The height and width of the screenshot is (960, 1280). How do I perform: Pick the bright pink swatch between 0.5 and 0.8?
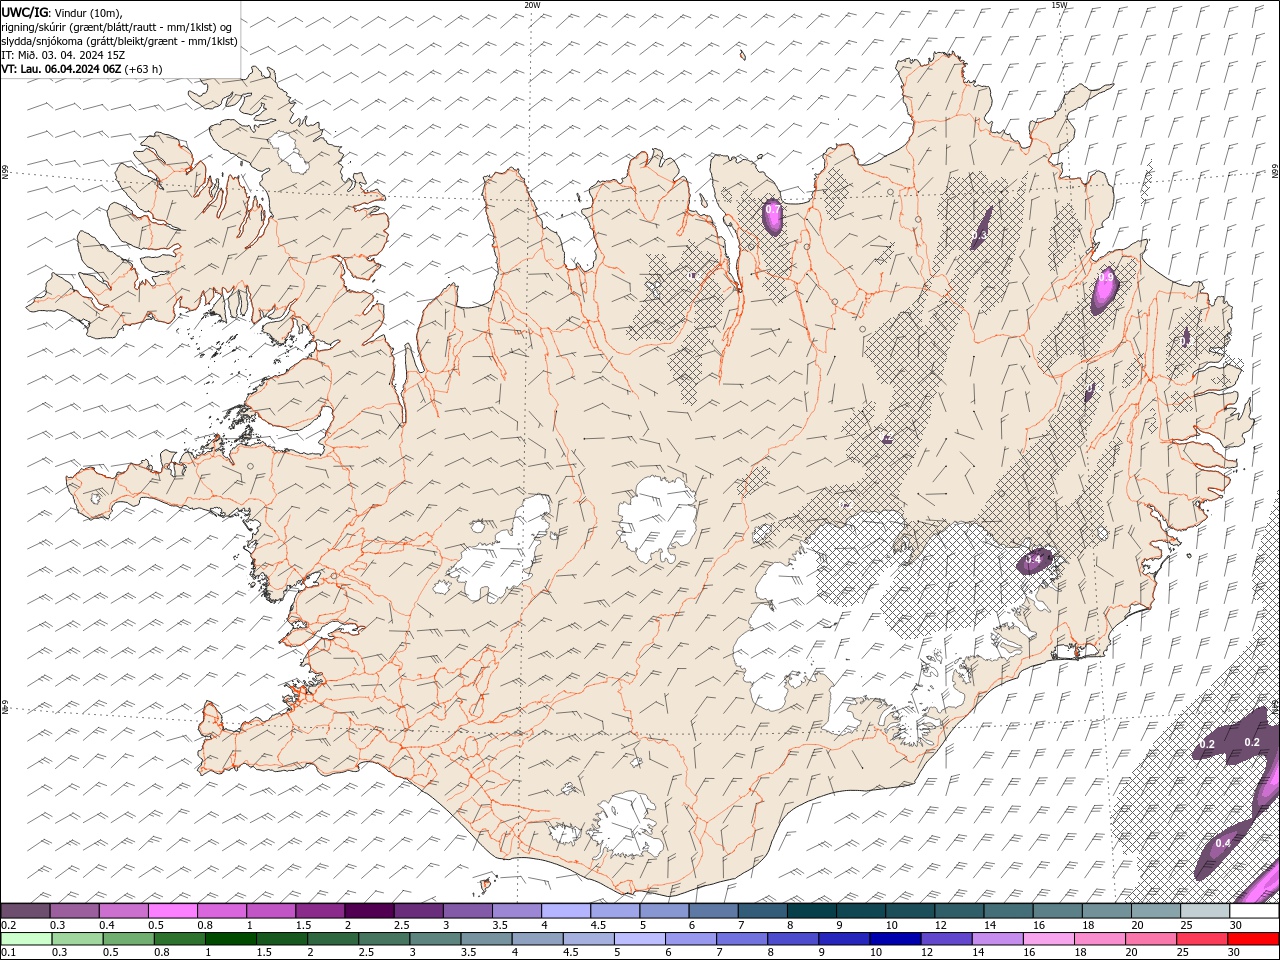pos(174,911)
